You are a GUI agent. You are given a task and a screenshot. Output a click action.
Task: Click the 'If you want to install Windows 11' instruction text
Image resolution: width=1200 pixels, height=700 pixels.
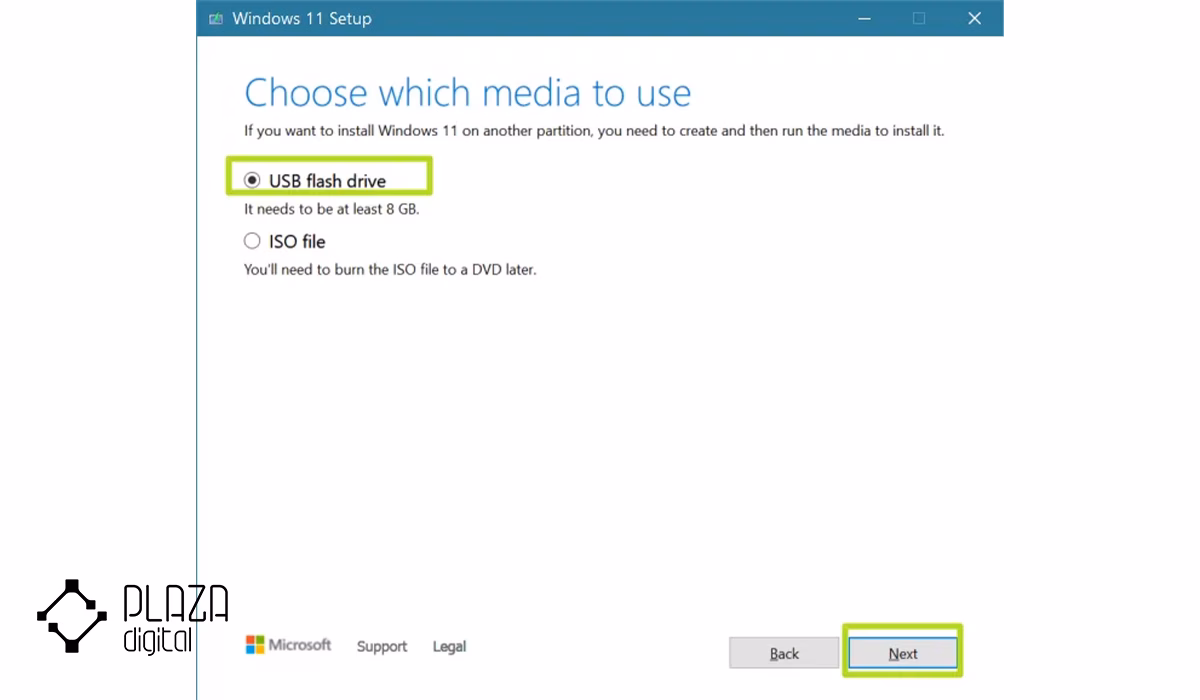(594, 131)
